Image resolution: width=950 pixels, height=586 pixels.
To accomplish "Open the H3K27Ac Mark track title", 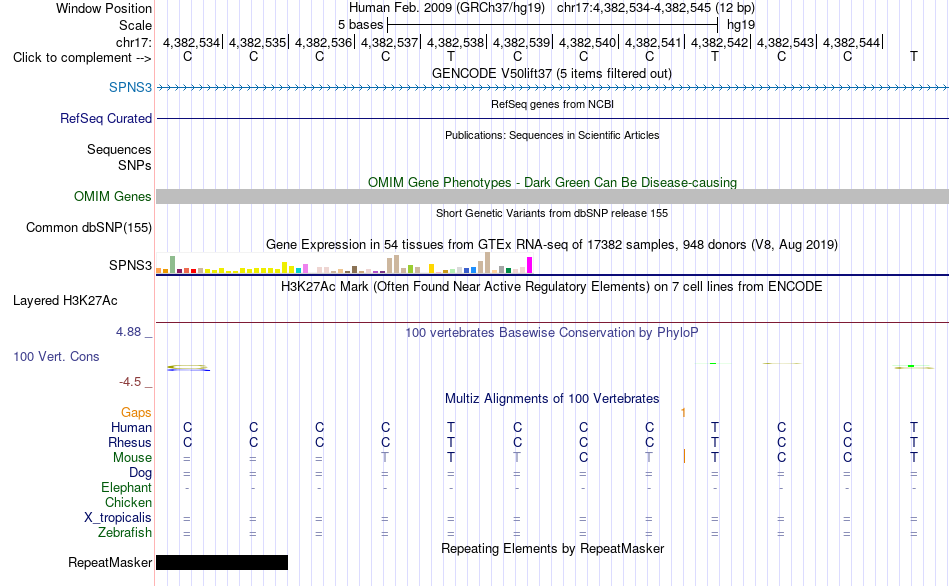I will (552, 287).
